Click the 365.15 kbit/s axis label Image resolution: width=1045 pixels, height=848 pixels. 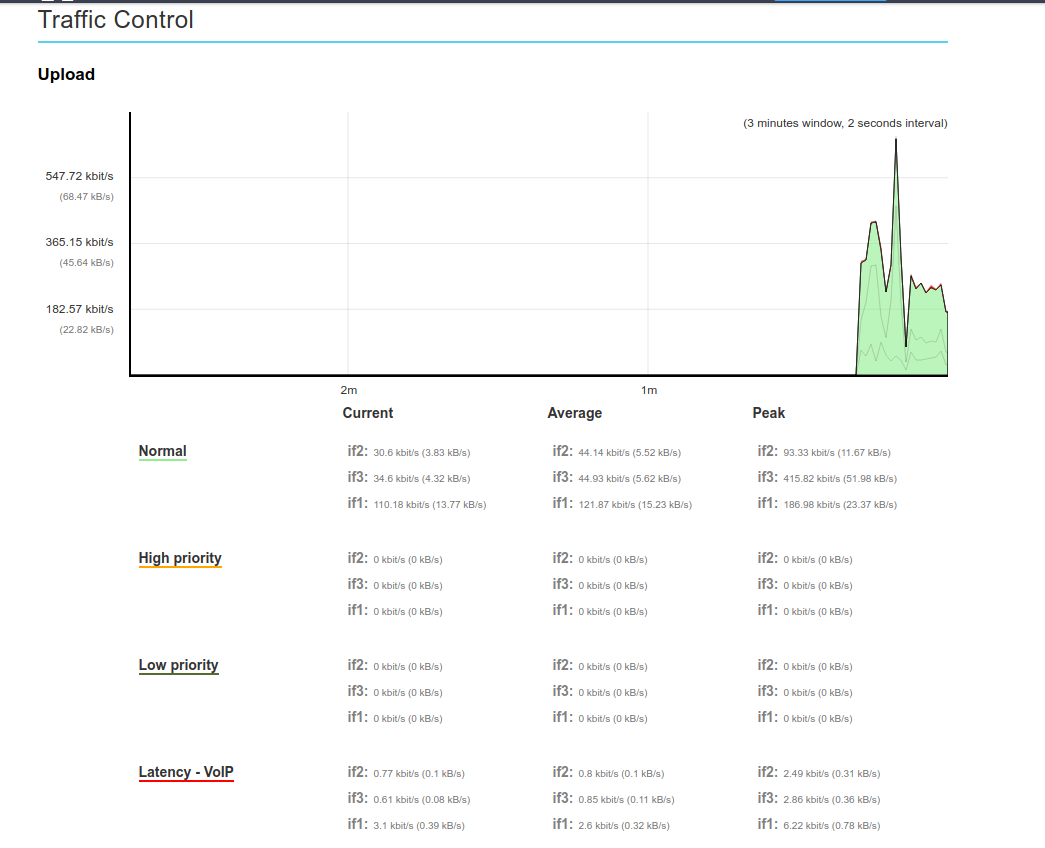point(80,242)
